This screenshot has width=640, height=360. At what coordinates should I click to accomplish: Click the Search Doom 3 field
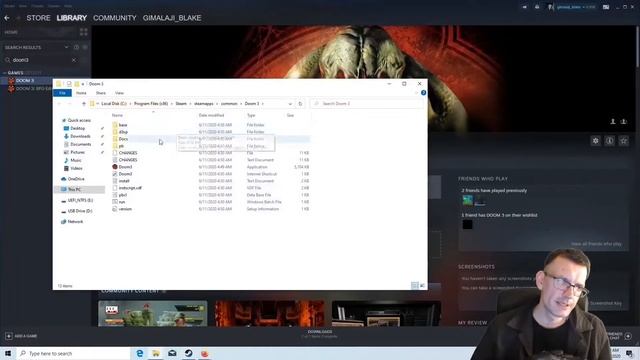click(367, 104)
